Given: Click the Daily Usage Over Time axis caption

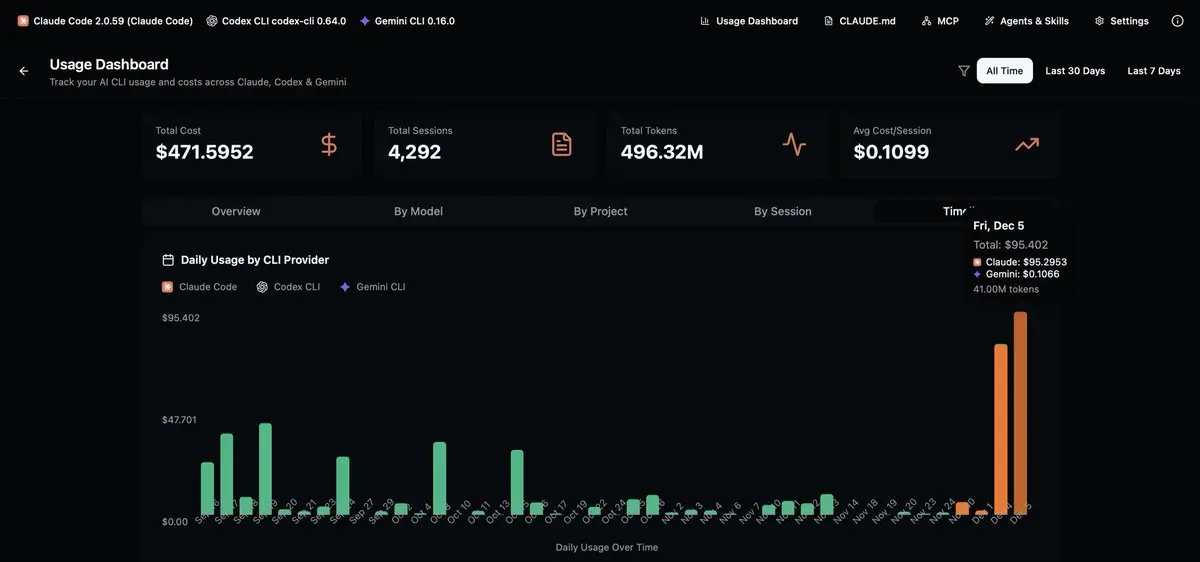Looking at the screenshot, I should [x=607, y=547].
